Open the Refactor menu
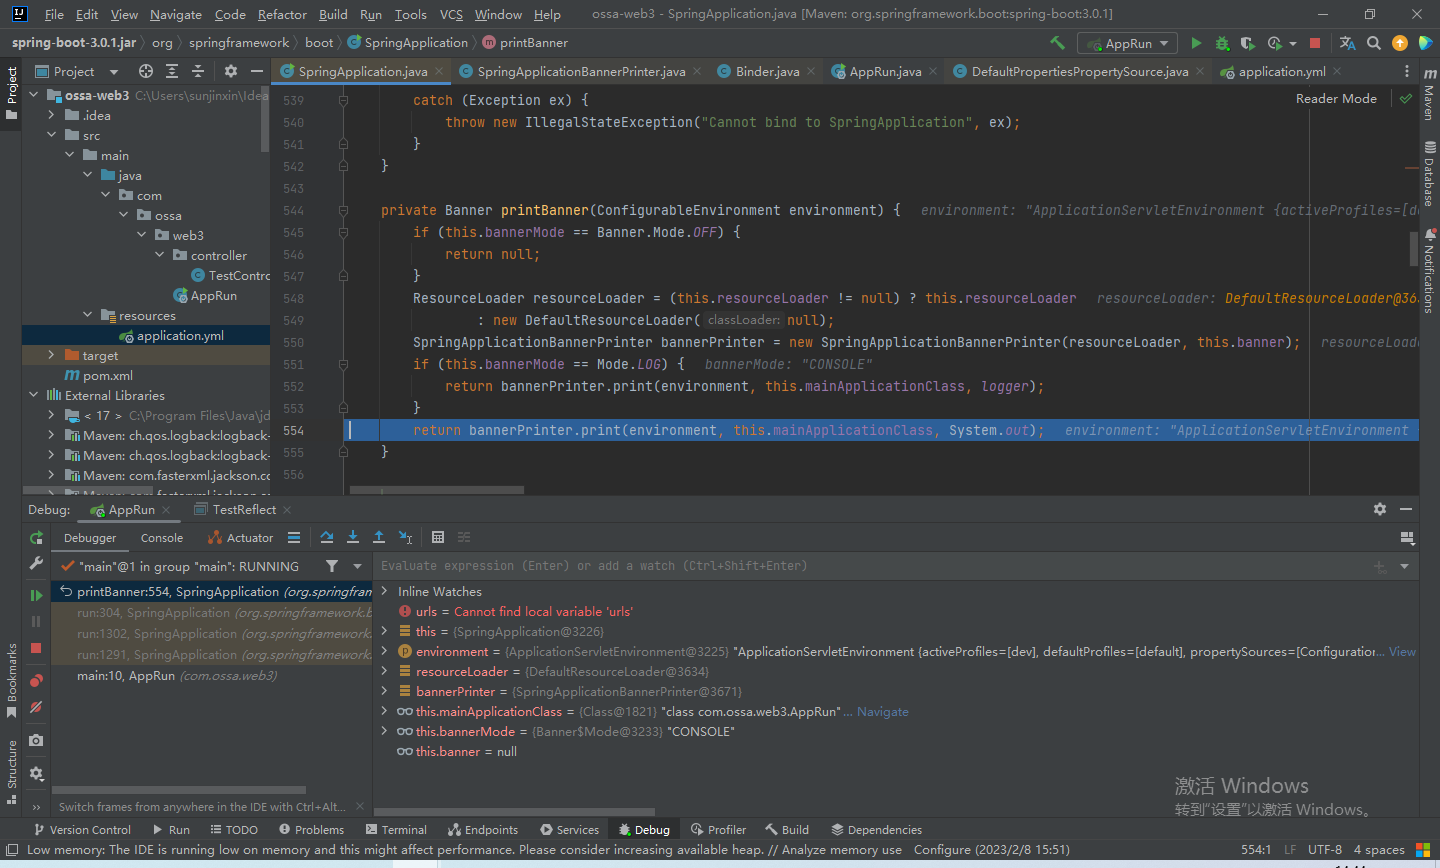 [282, 14]
